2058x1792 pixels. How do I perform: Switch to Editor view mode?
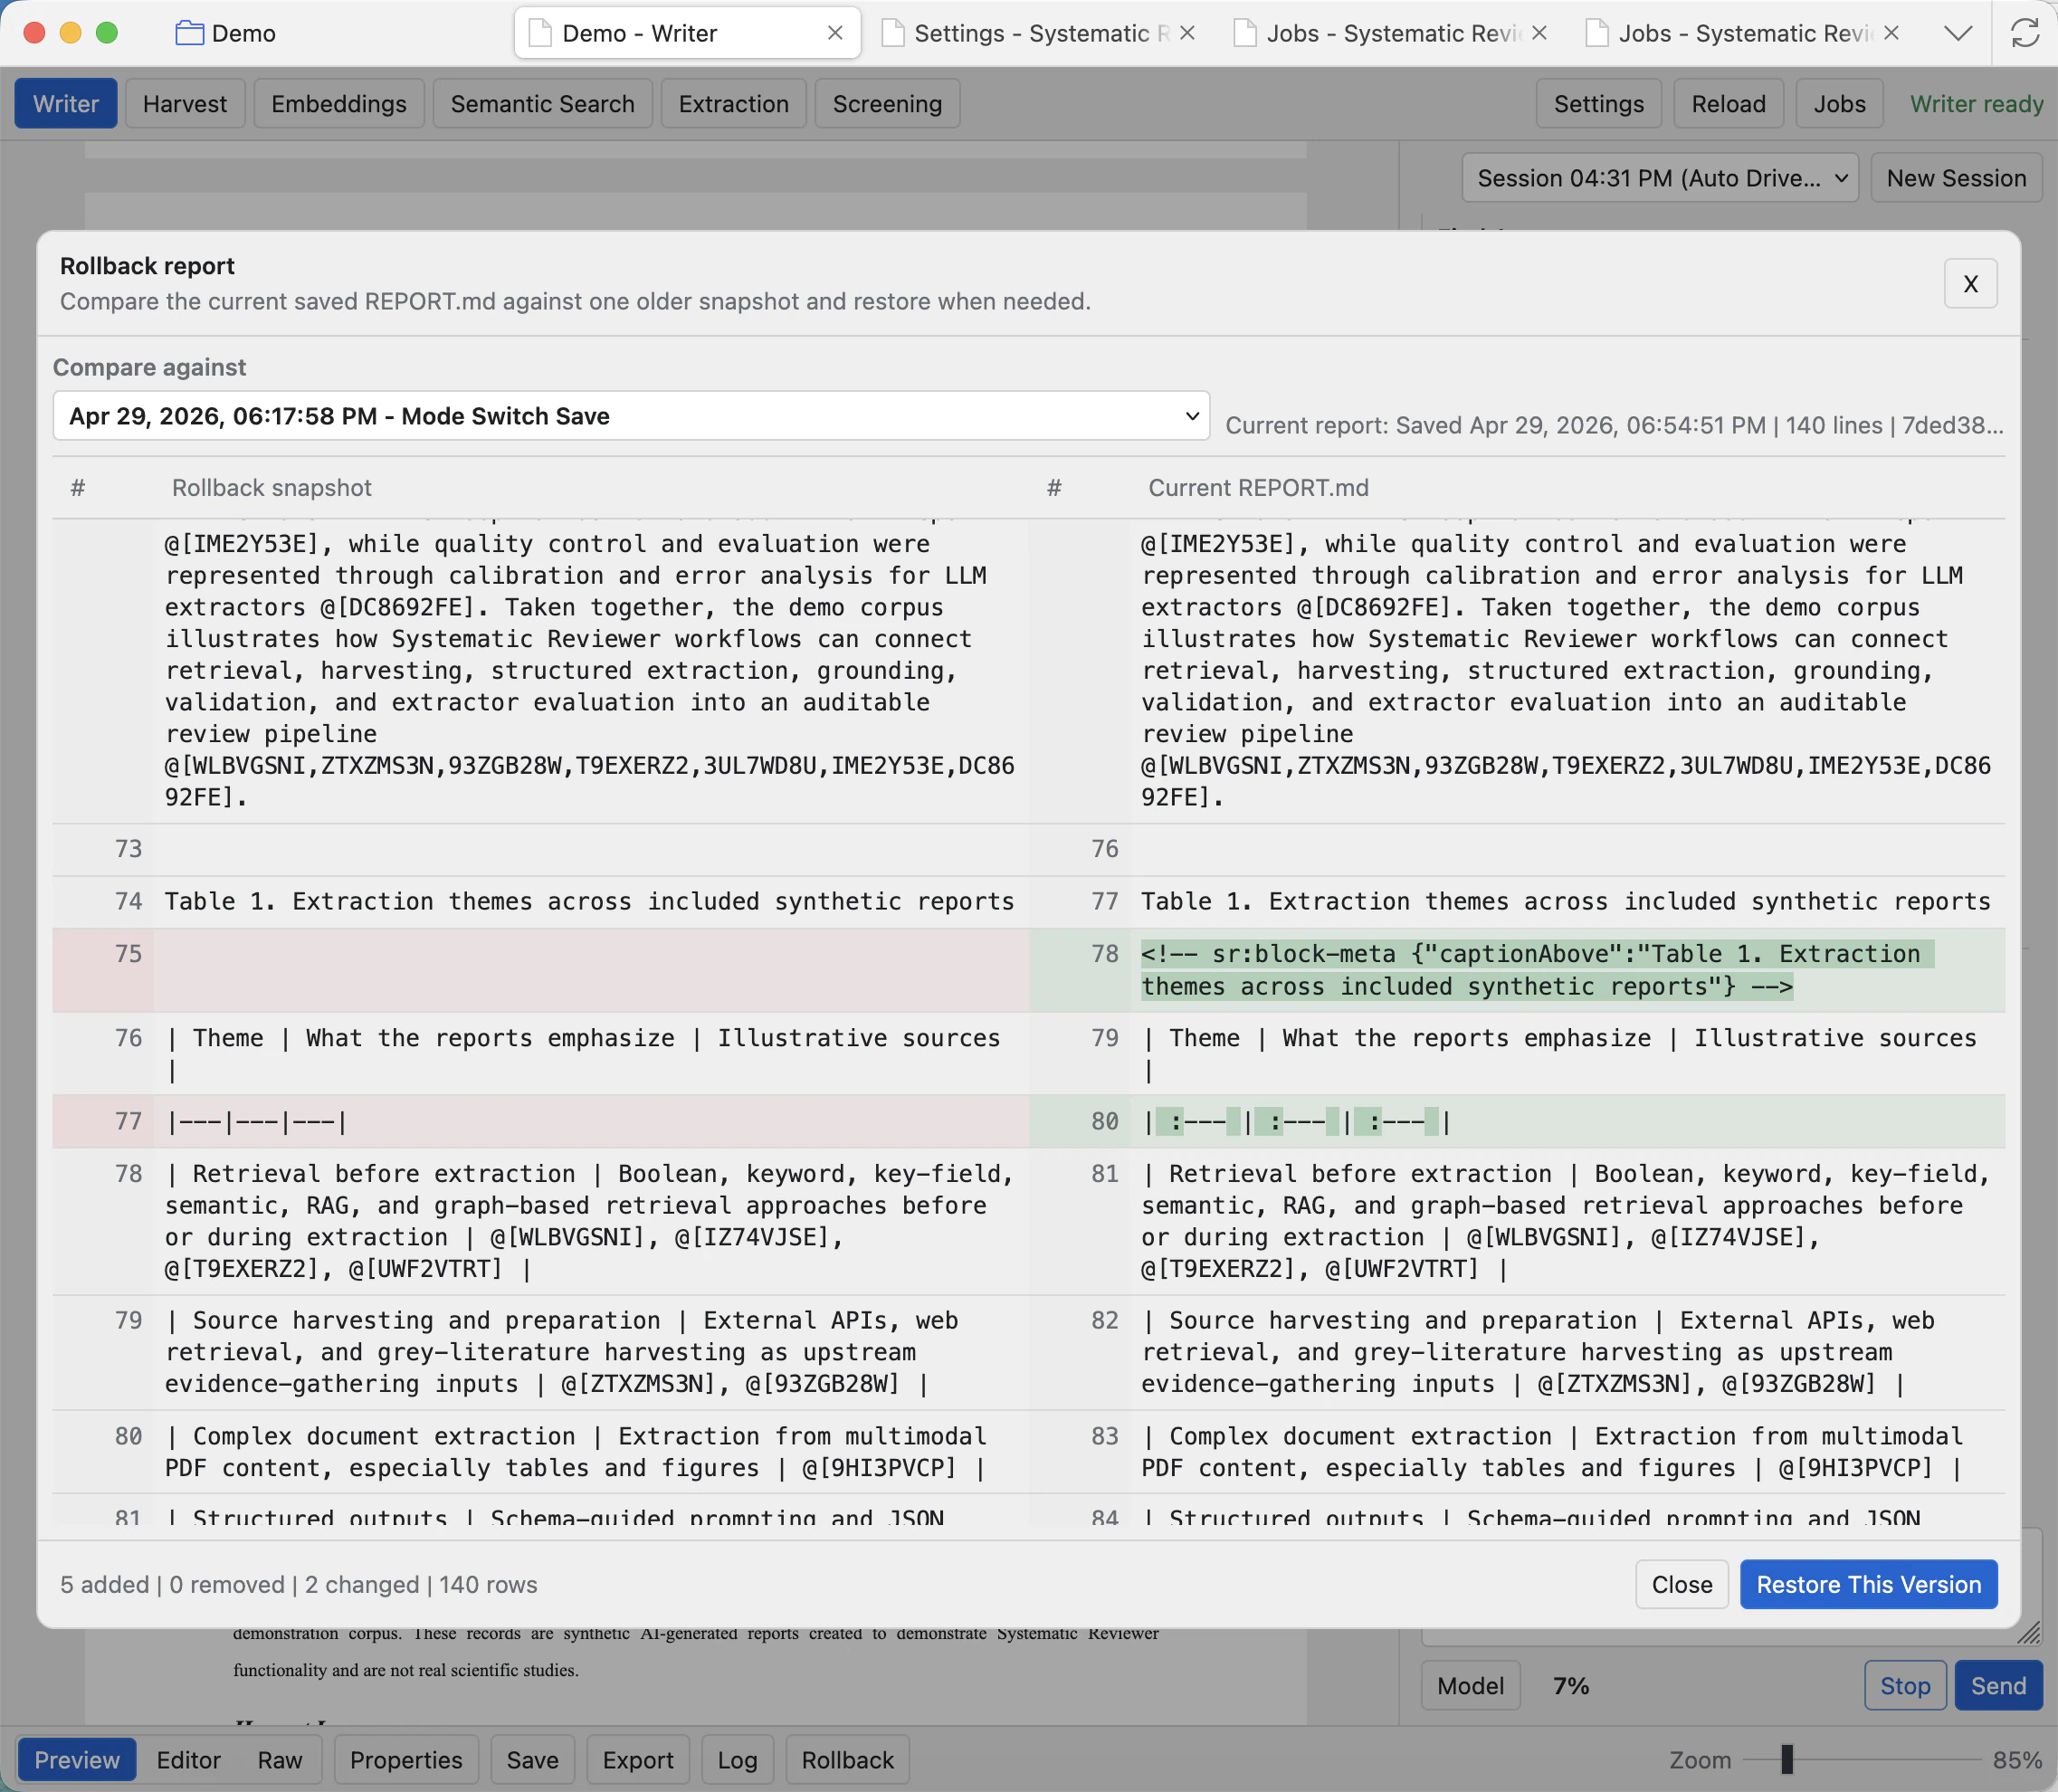tap(189, 1760)
